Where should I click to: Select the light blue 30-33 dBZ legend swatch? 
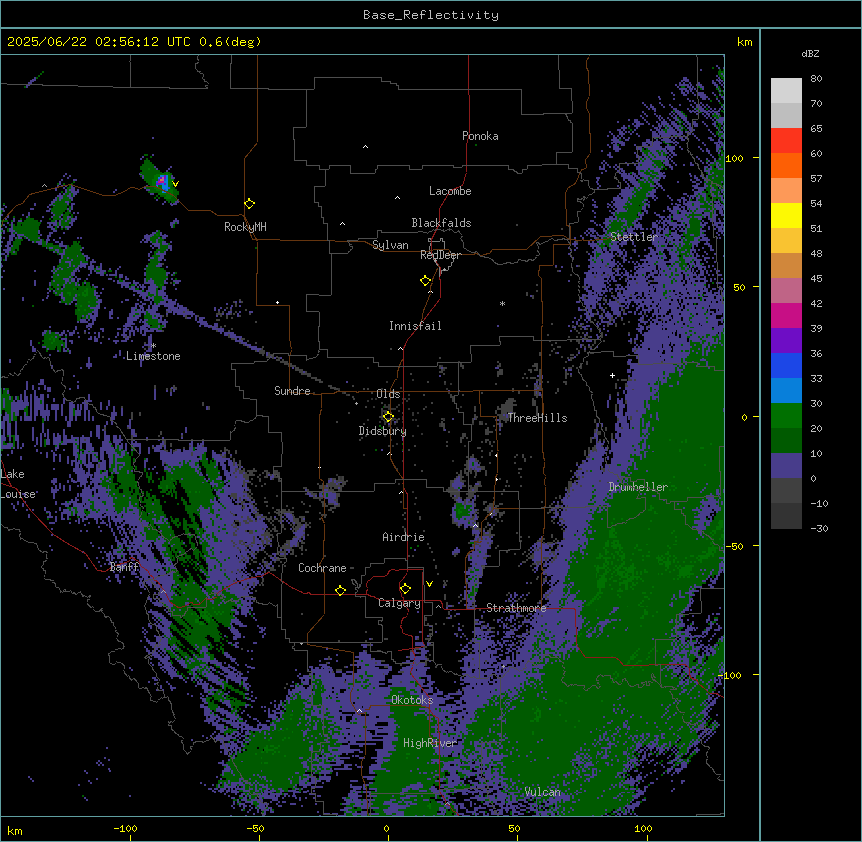786,391
